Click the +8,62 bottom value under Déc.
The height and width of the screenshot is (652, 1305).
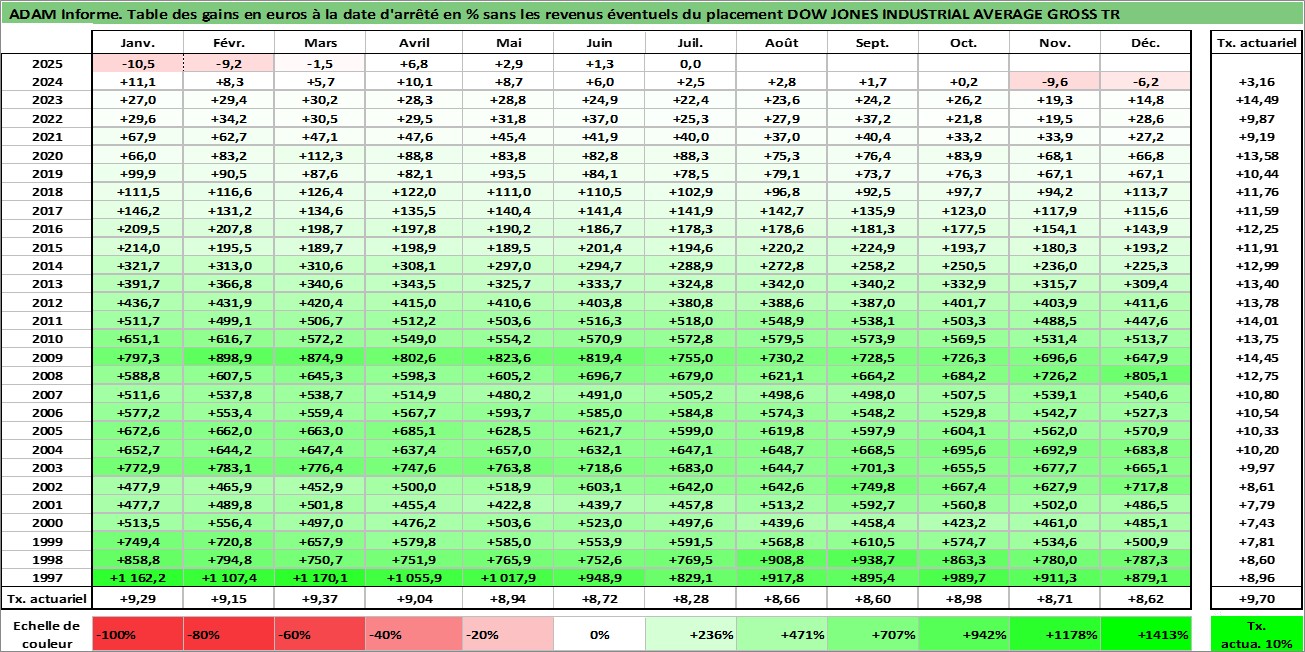coord(1146,598)
